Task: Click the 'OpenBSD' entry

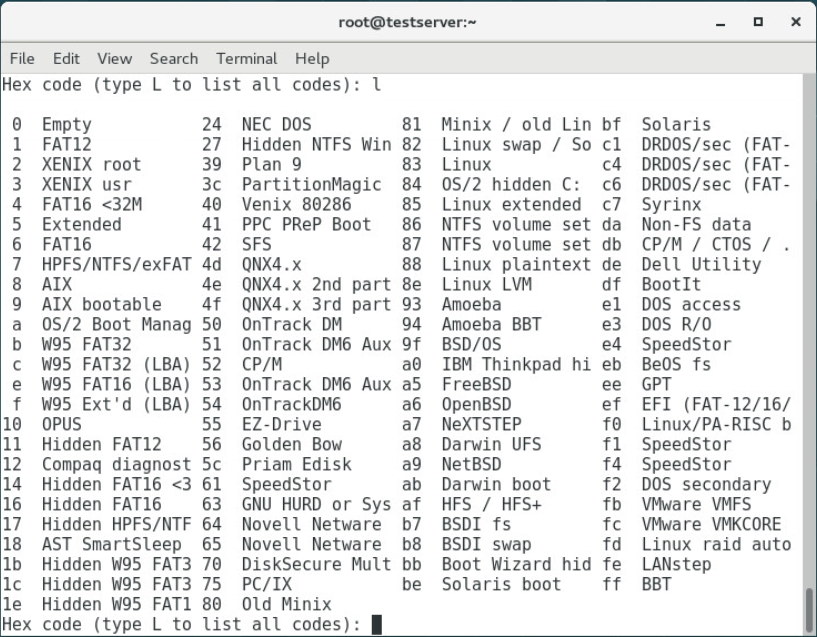Action: point(477,404)
